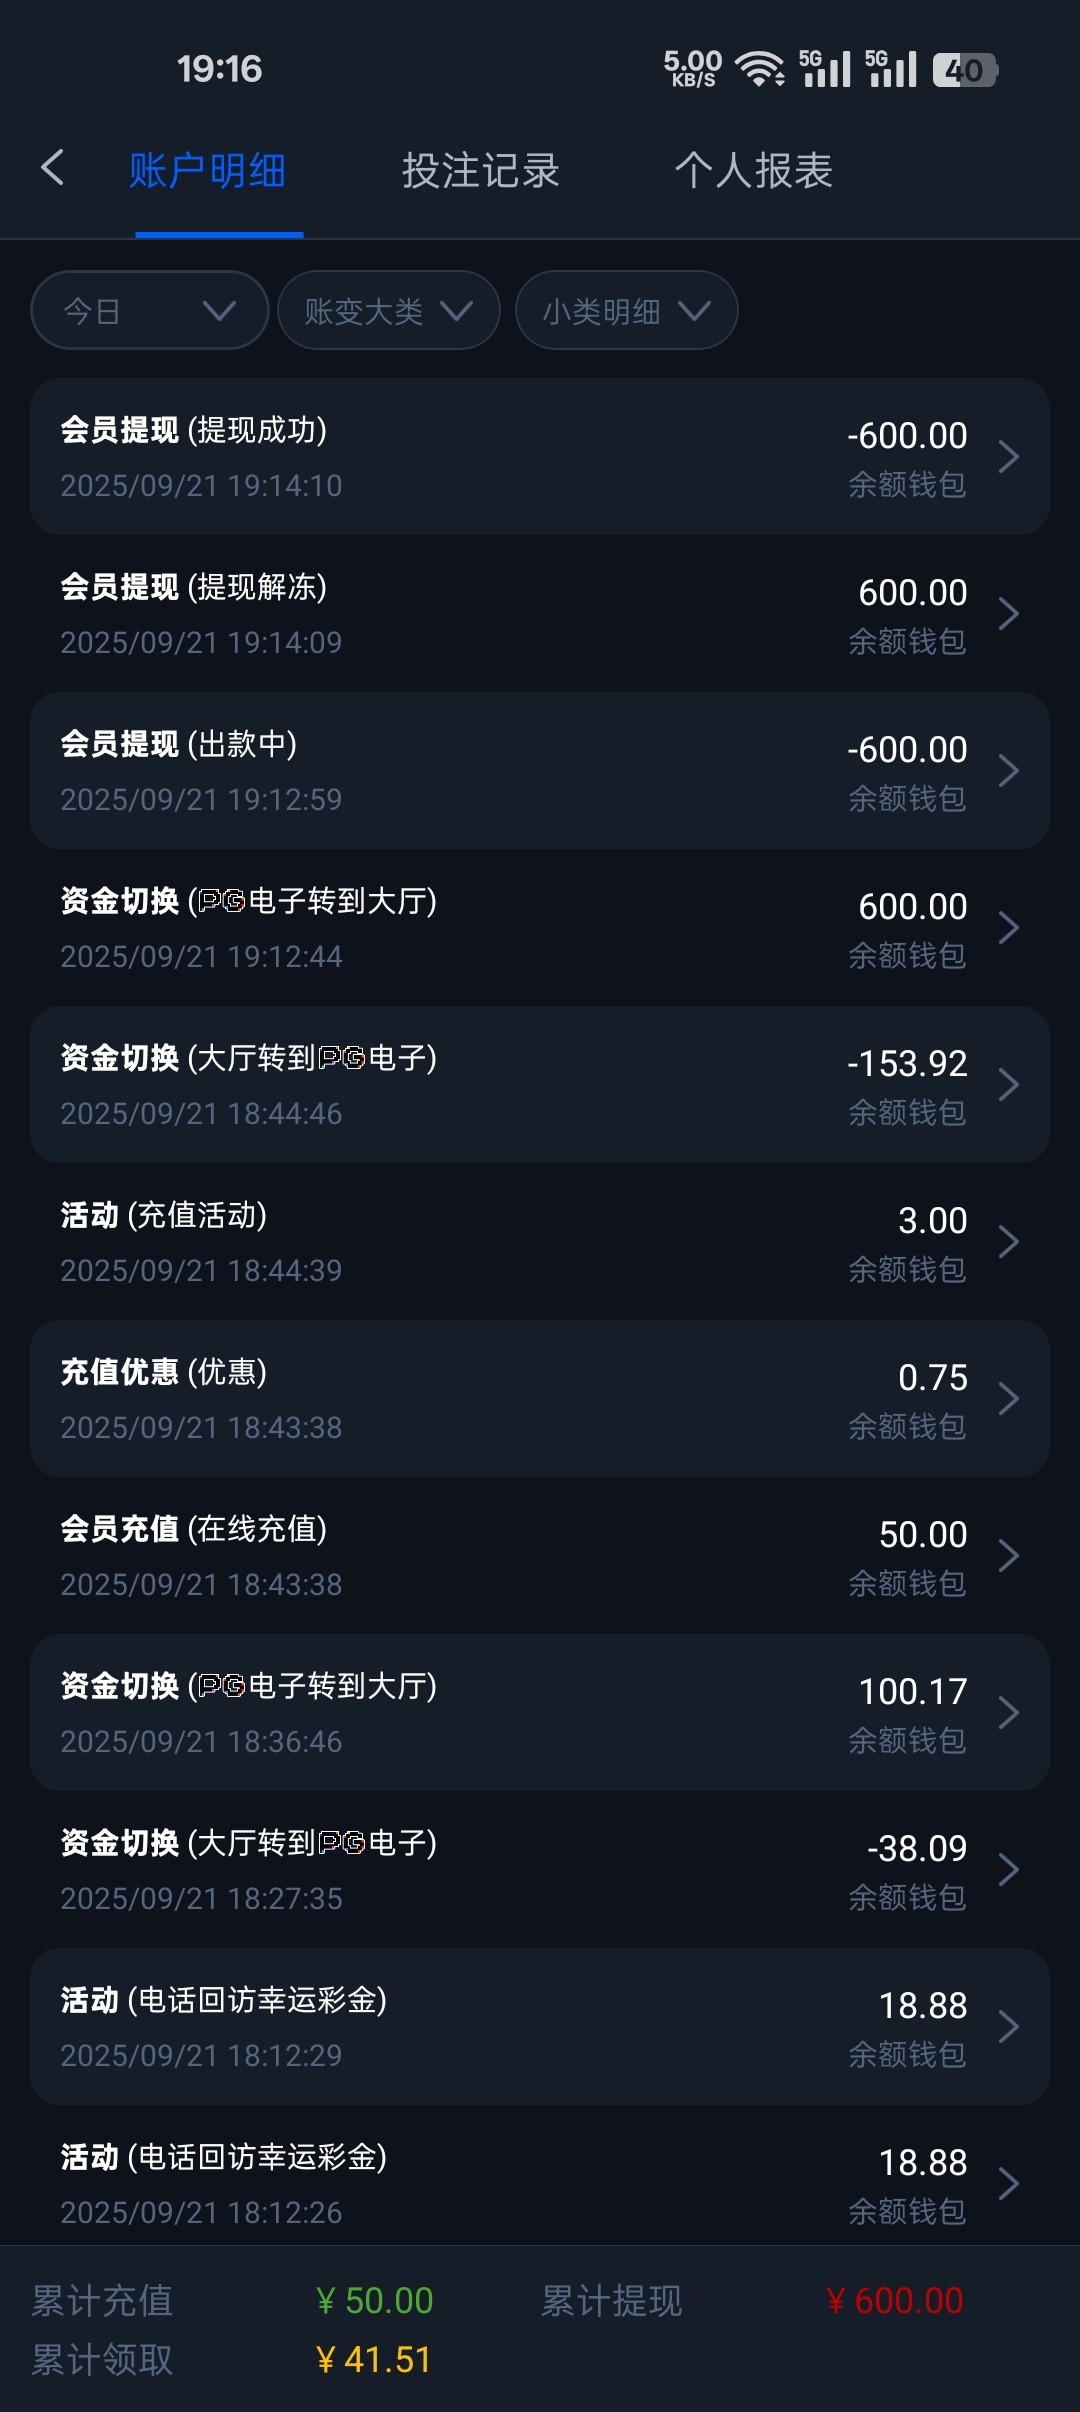Open the 在线充值 50.00 entry chevron
Image resolution: width=1080 pixels, height=2412 pixels.
point(1008,1556)
